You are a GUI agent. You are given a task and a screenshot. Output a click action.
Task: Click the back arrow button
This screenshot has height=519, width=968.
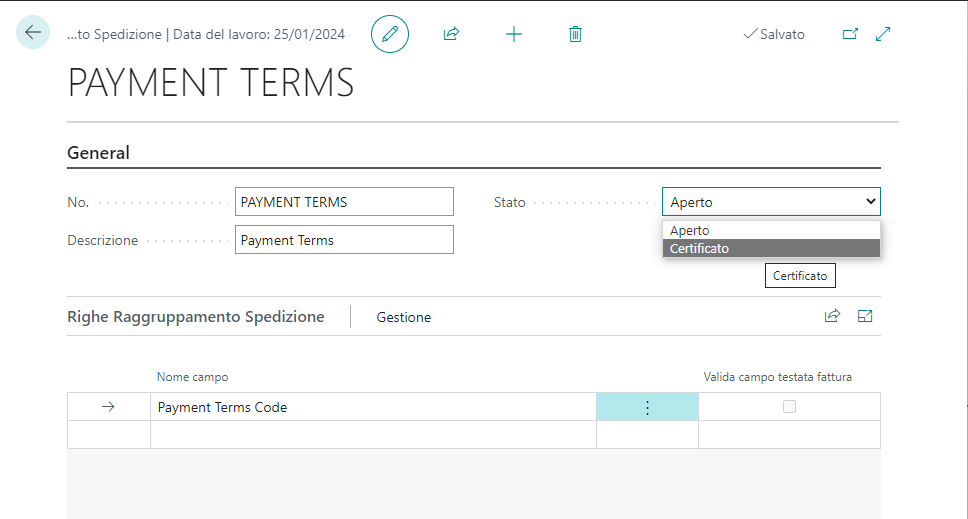point(33,33)
